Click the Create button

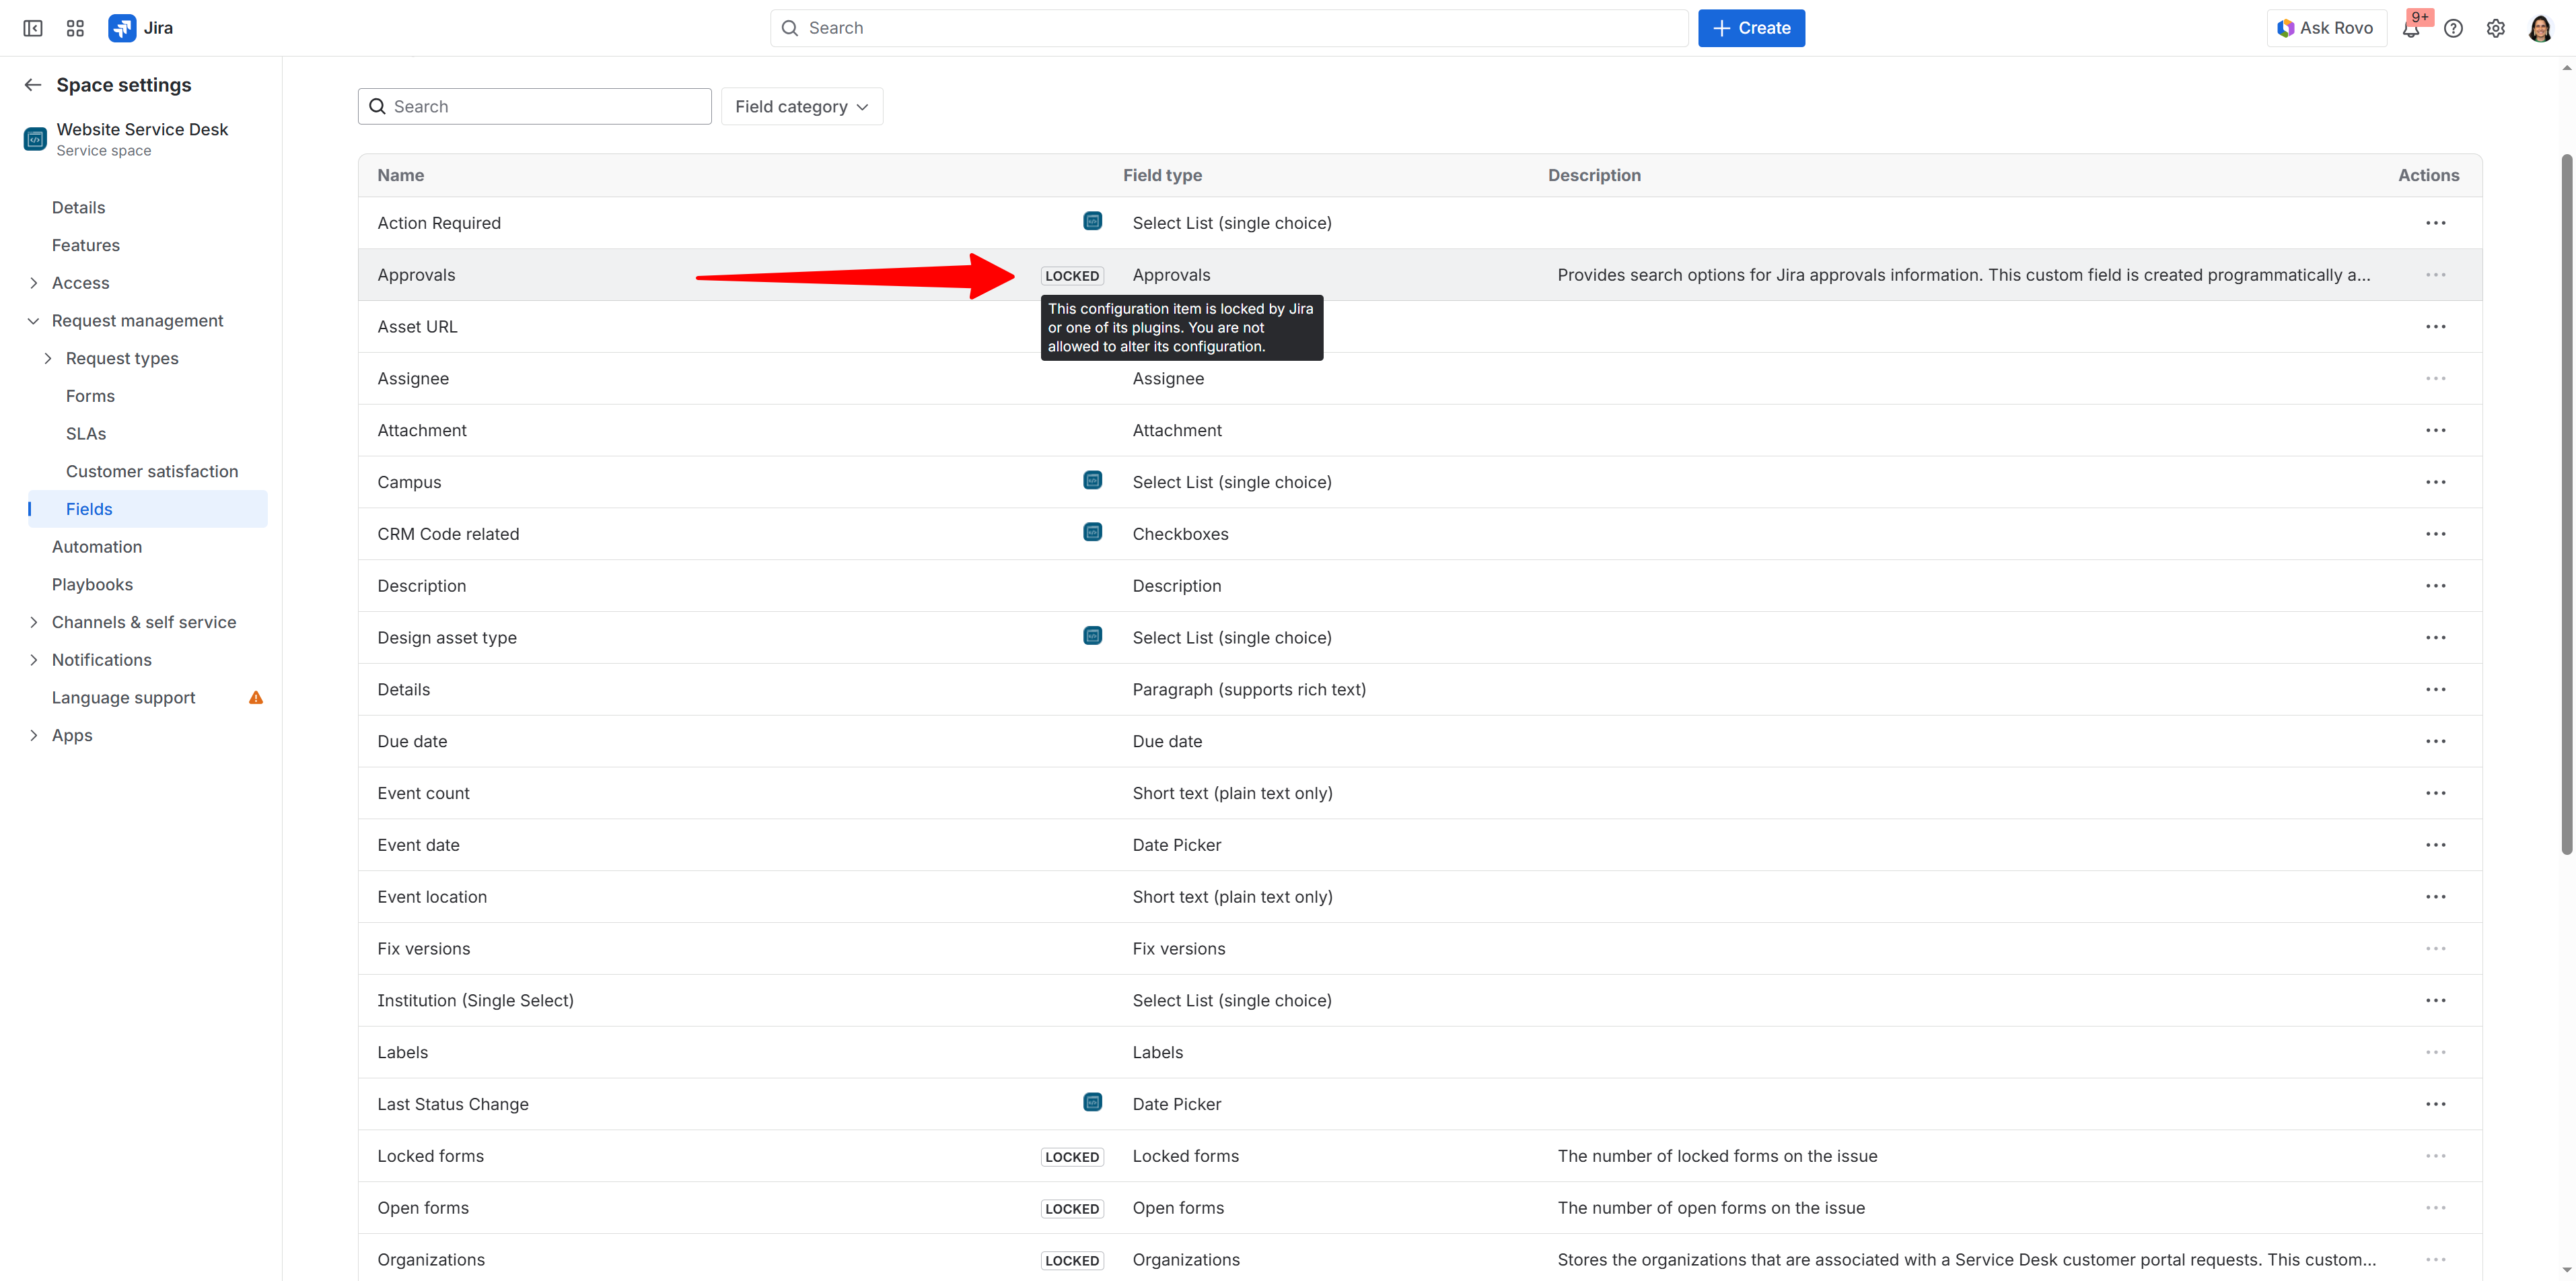[1751, 28]
